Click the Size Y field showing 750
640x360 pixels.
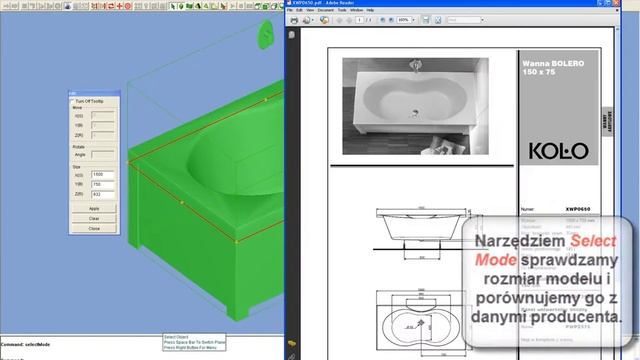tap(103, 184)
